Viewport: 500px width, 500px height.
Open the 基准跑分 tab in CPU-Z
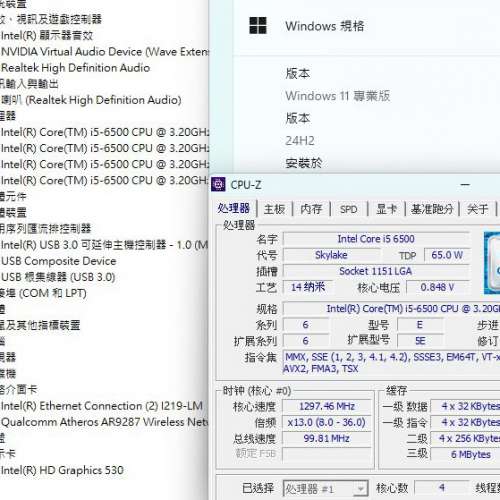pyautogui.click(x=432, y=209)
